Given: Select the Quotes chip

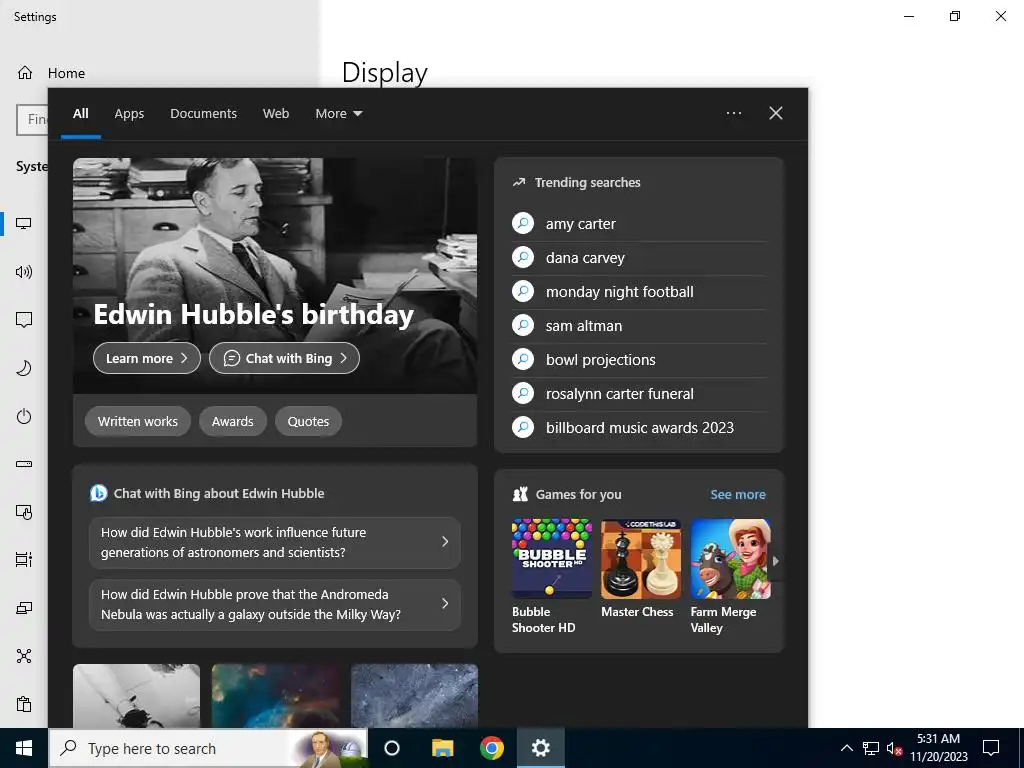Looking at the screenshot, I should [x=308, y=422].
